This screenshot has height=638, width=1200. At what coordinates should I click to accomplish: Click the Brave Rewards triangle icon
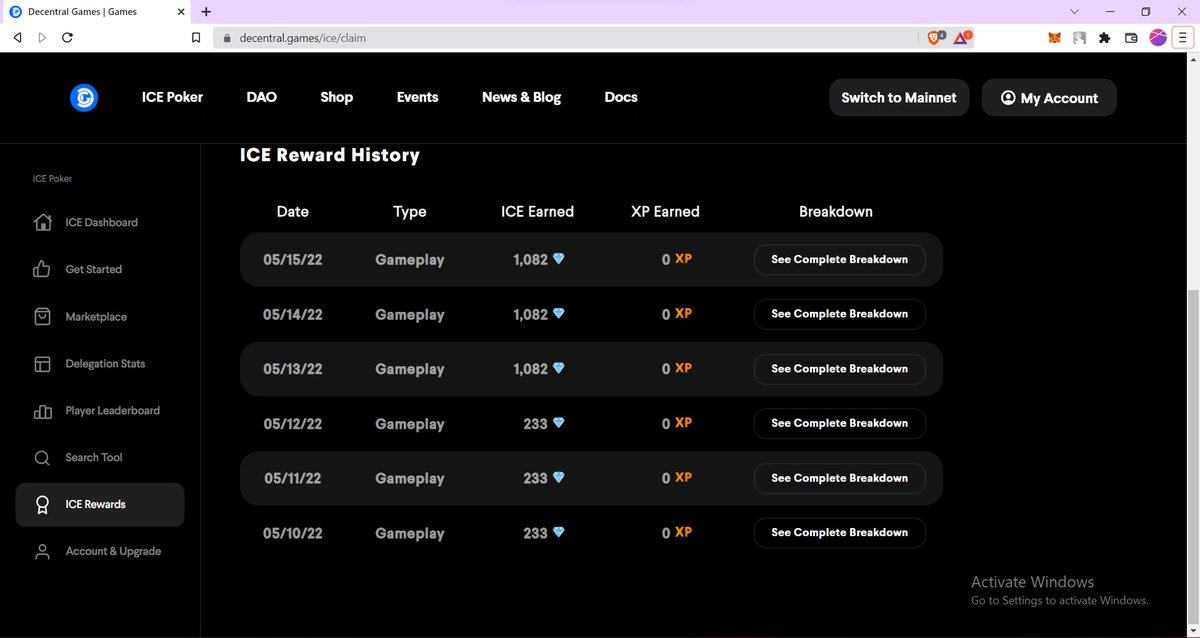tap(962, 37)
